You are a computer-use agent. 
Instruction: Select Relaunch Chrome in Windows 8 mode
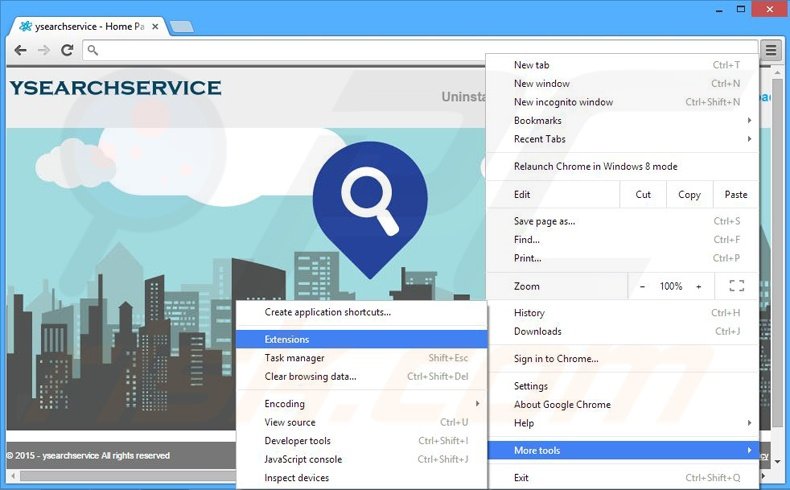624,166
